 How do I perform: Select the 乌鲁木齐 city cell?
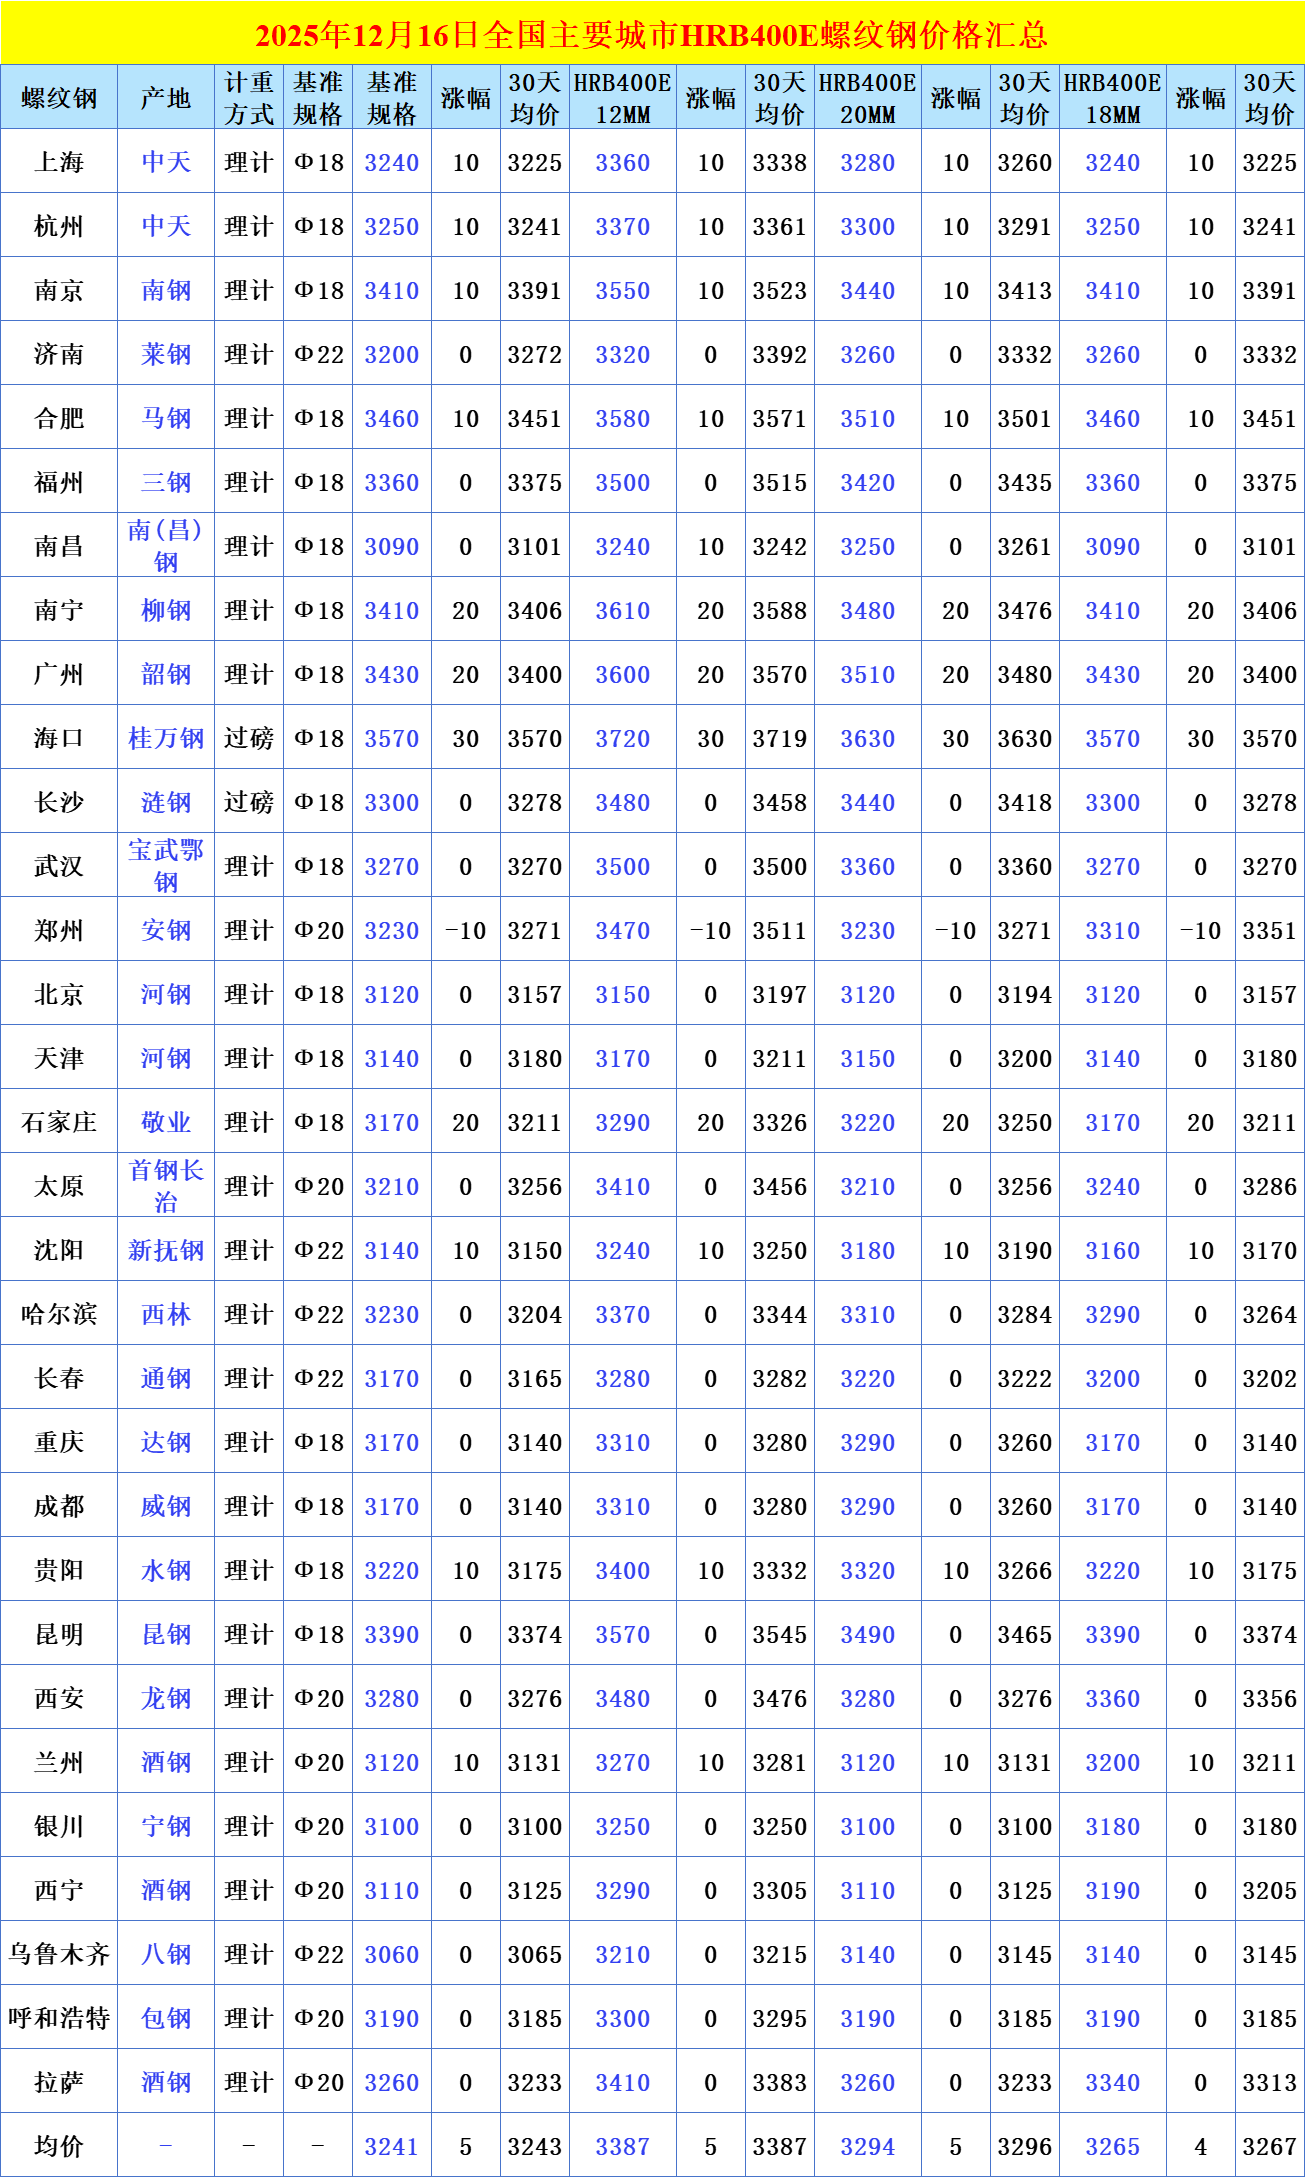[59, 1953]
